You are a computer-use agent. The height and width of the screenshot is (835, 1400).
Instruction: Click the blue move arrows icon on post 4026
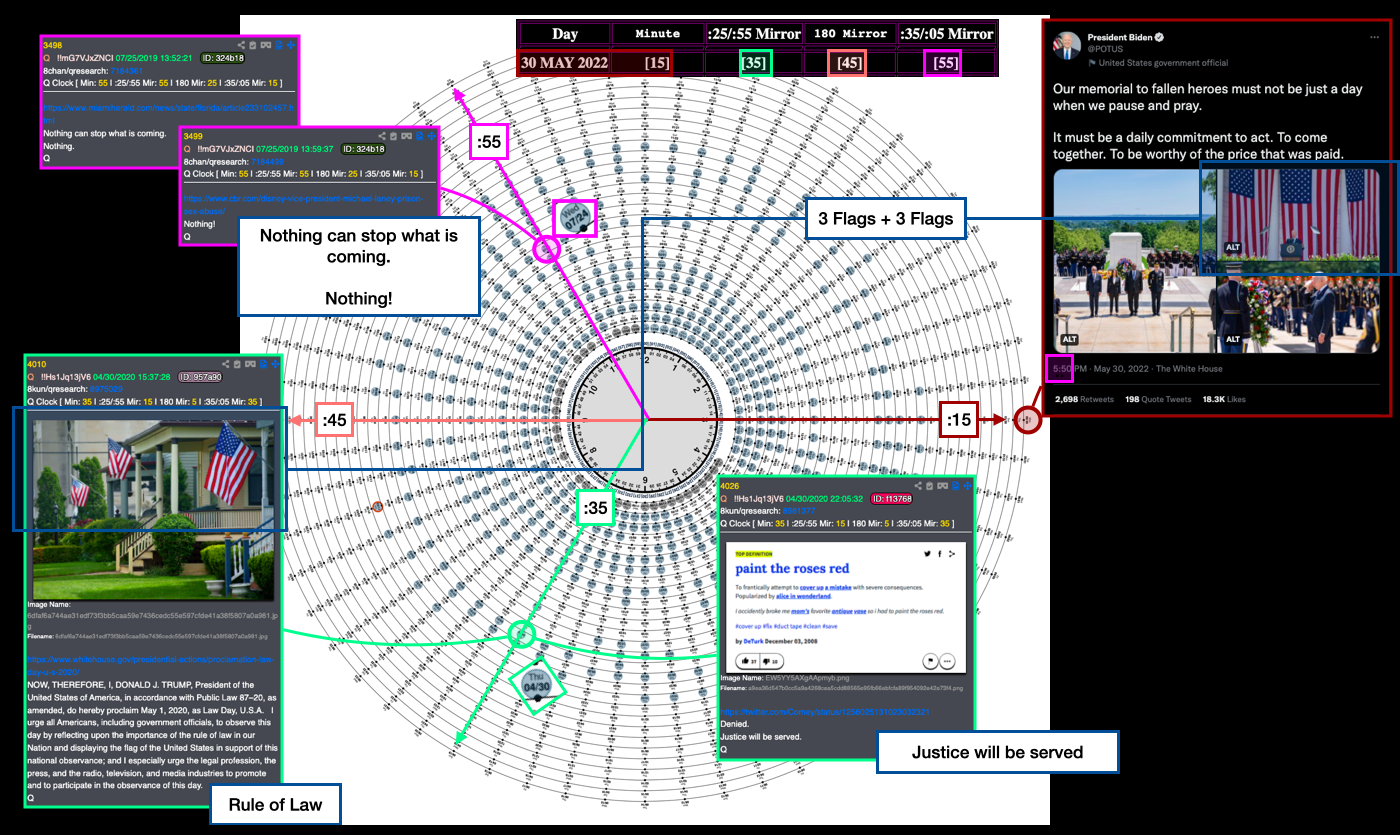pyautogui.click(x=967, y=486)
